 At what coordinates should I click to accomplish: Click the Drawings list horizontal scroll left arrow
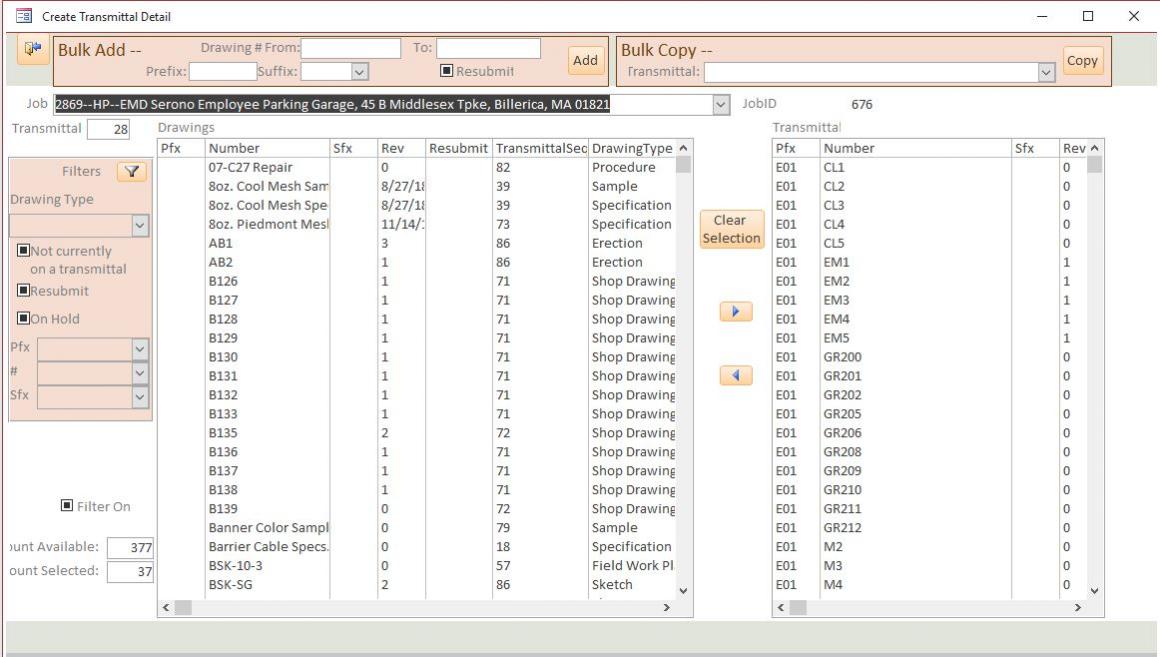(x=166, y=607)
